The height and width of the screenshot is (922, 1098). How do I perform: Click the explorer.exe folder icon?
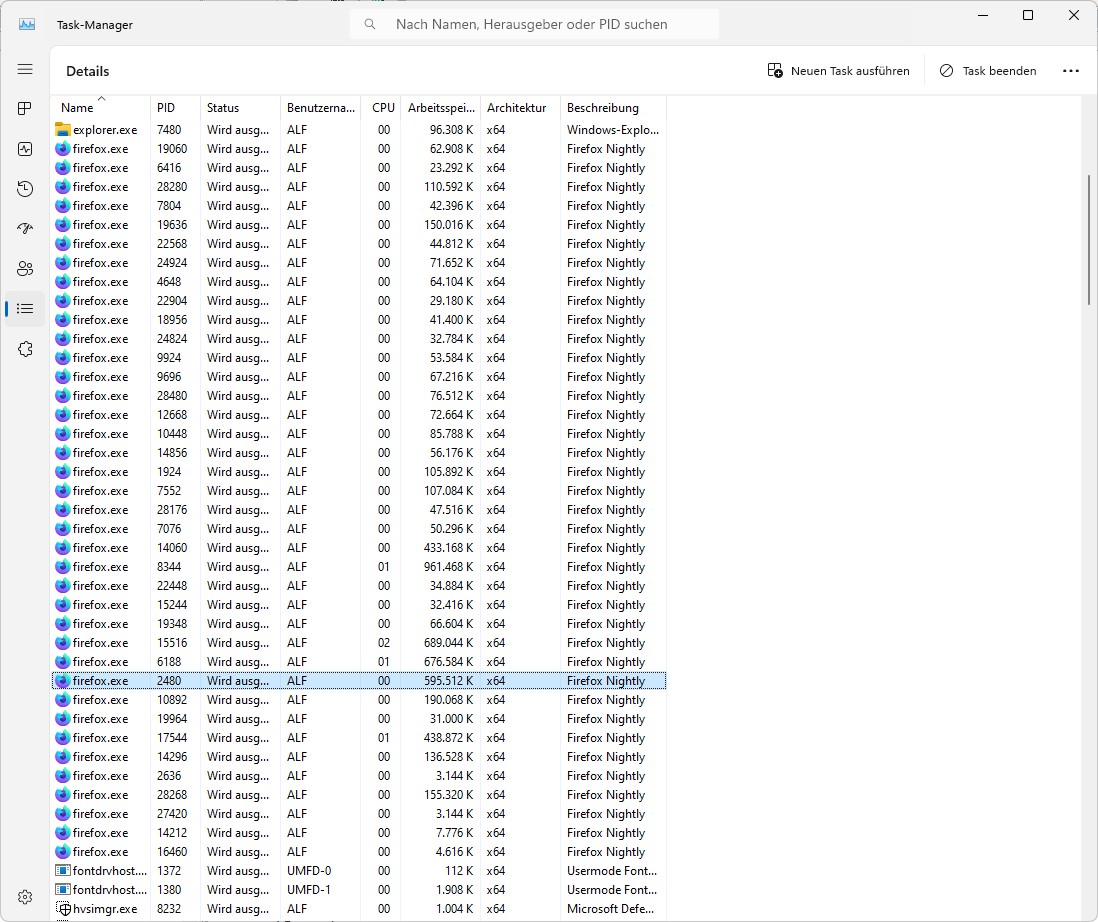tap(63, 130)
